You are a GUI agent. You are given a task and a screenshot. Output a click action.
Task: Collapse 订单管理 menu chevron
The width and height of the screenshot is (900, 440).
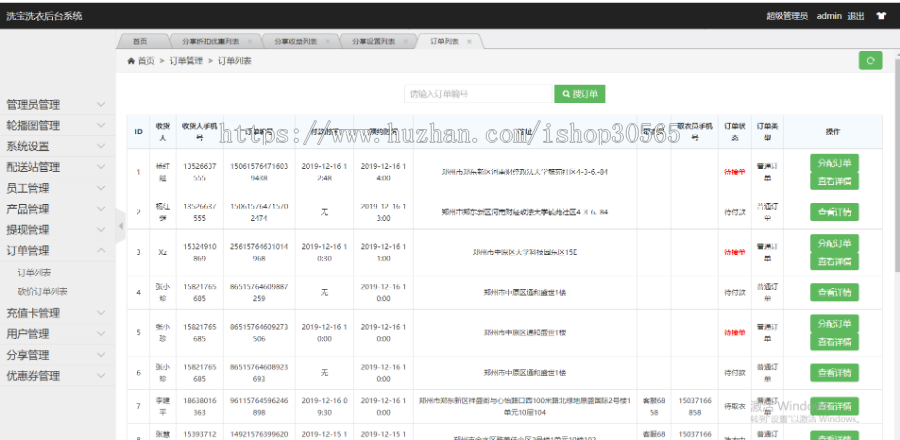pyautogui.click(x=101, y=250)
